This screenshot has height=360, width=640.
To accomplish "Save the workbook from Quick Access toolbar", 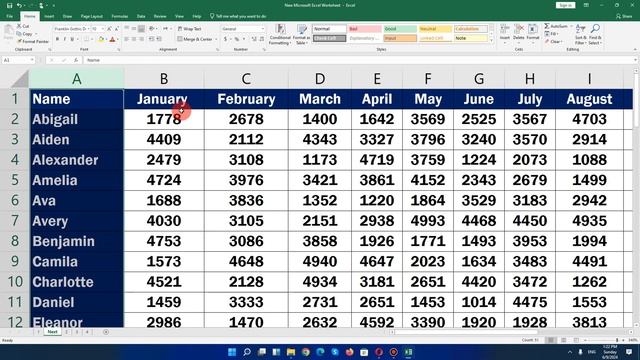I will click(x=9, y=5).
